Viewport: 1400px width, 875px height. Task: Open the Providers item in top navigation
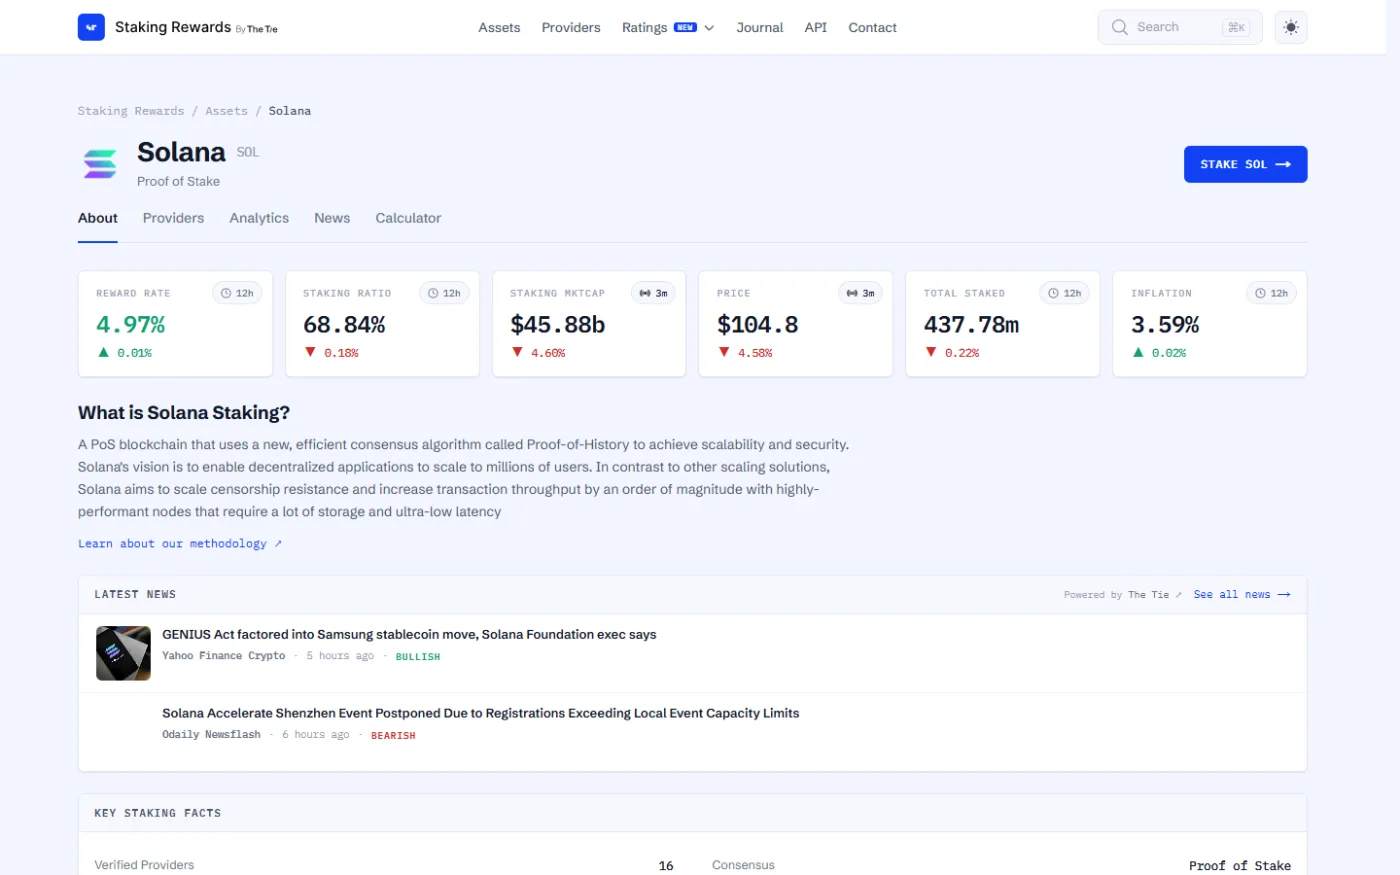(571, 27)
